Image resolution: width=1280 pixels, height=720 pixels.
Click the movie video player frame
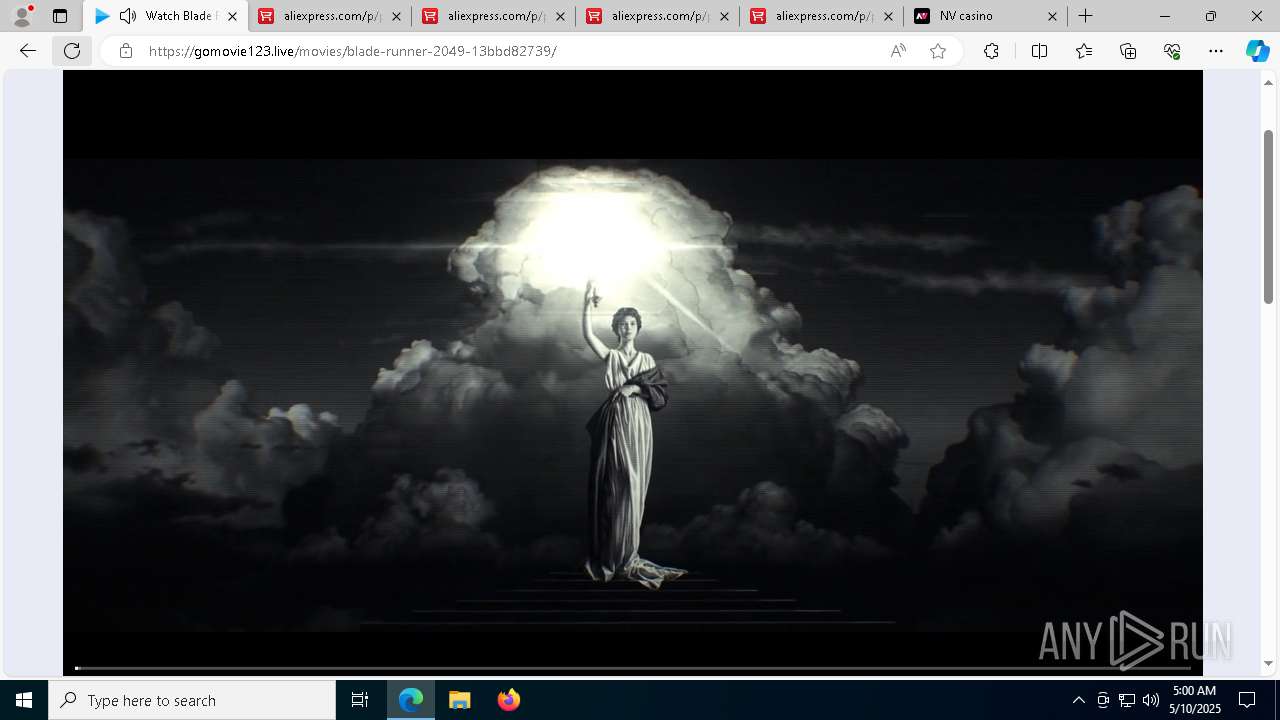(632, 372)
